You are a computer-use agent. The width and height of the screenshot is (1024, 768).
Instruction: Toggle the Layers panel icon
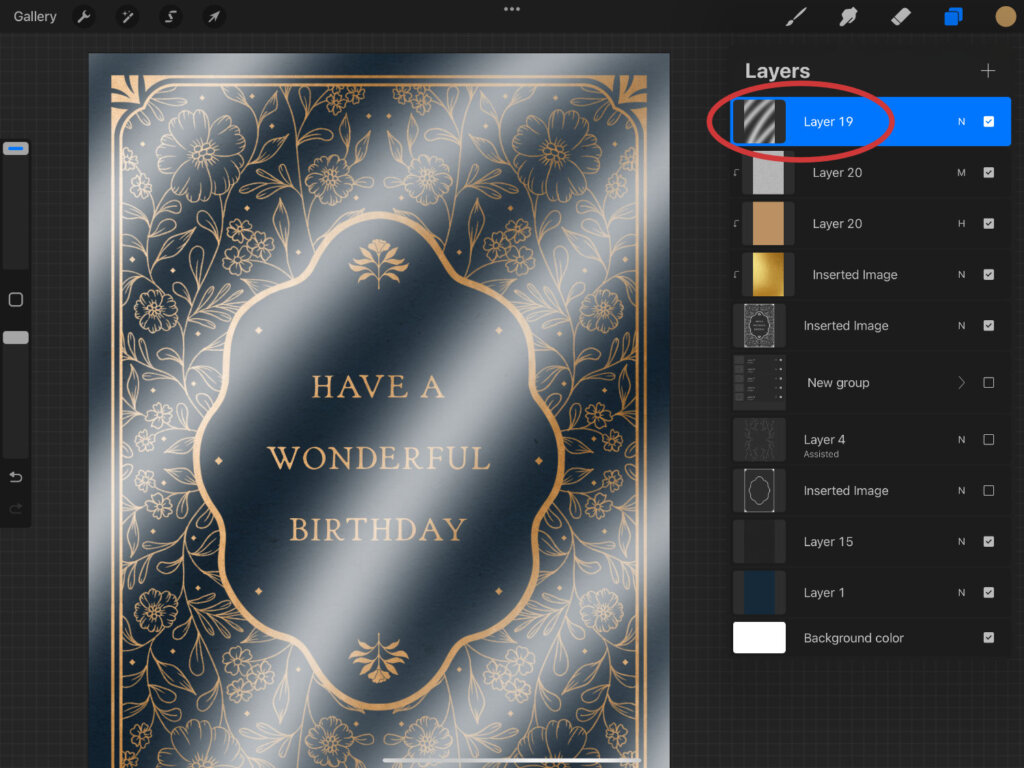(x=953, y=17)
